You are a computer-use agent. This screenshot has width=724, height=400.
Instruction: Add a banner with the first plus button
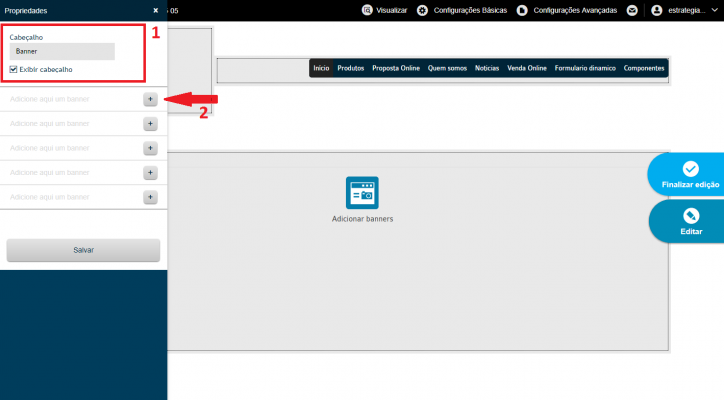pos(150,99)
